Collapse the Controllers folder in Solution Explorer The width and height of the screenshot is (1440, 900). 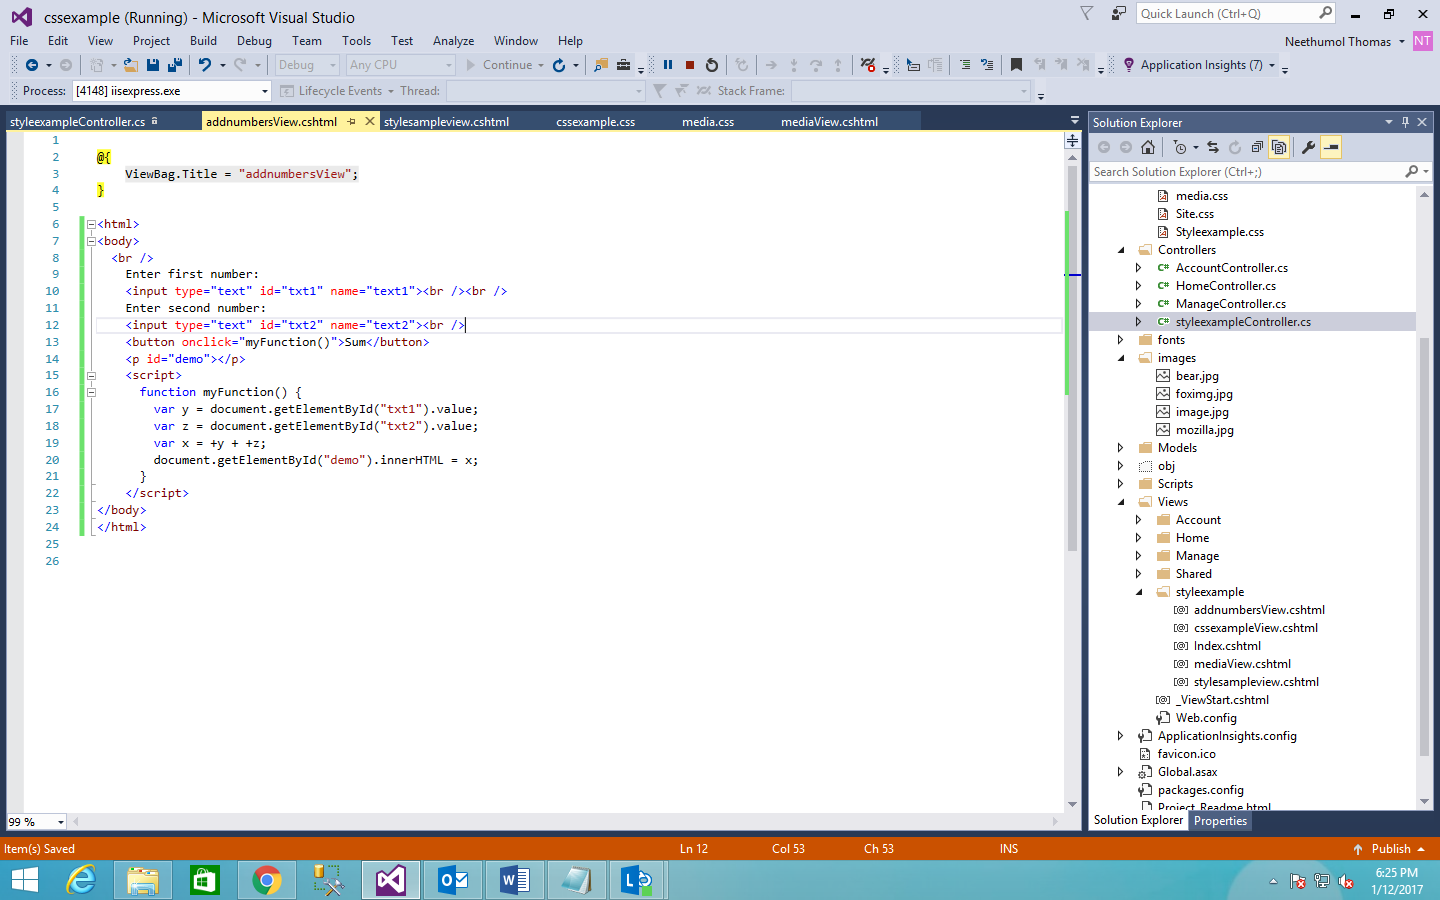(1121, 250)
